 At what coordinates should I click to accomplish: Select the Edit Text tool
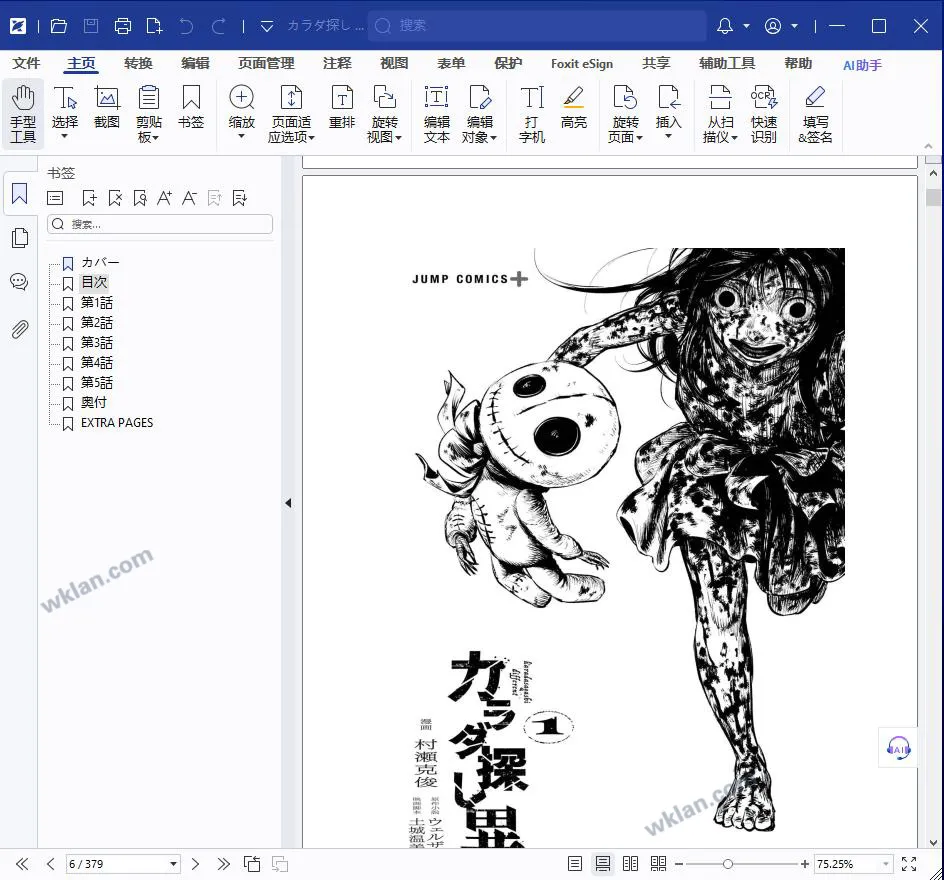tap(436, 113)
